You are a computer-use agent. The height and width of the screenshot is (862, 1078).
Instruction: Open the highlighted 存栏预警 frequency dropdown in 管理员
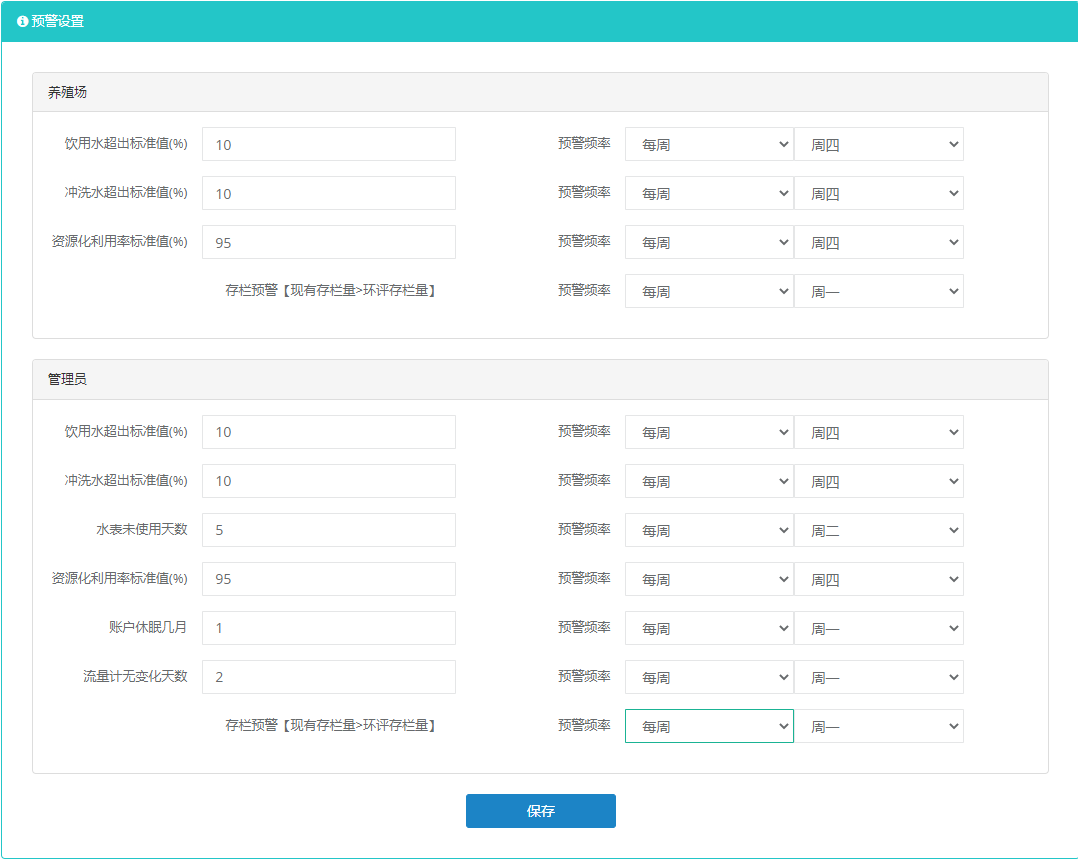pos(709,726)
